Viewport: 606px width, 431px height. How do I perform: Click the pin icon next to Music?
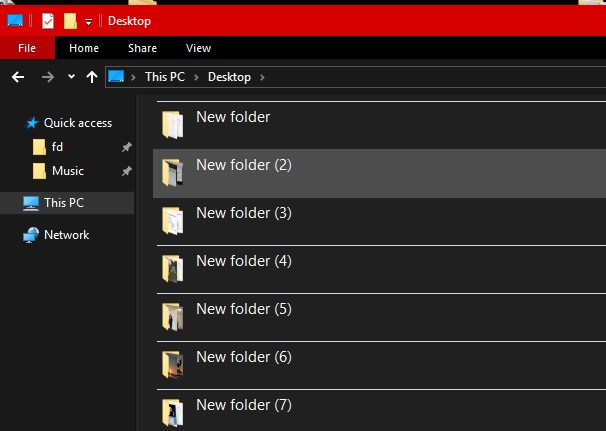tap(127, 171)
